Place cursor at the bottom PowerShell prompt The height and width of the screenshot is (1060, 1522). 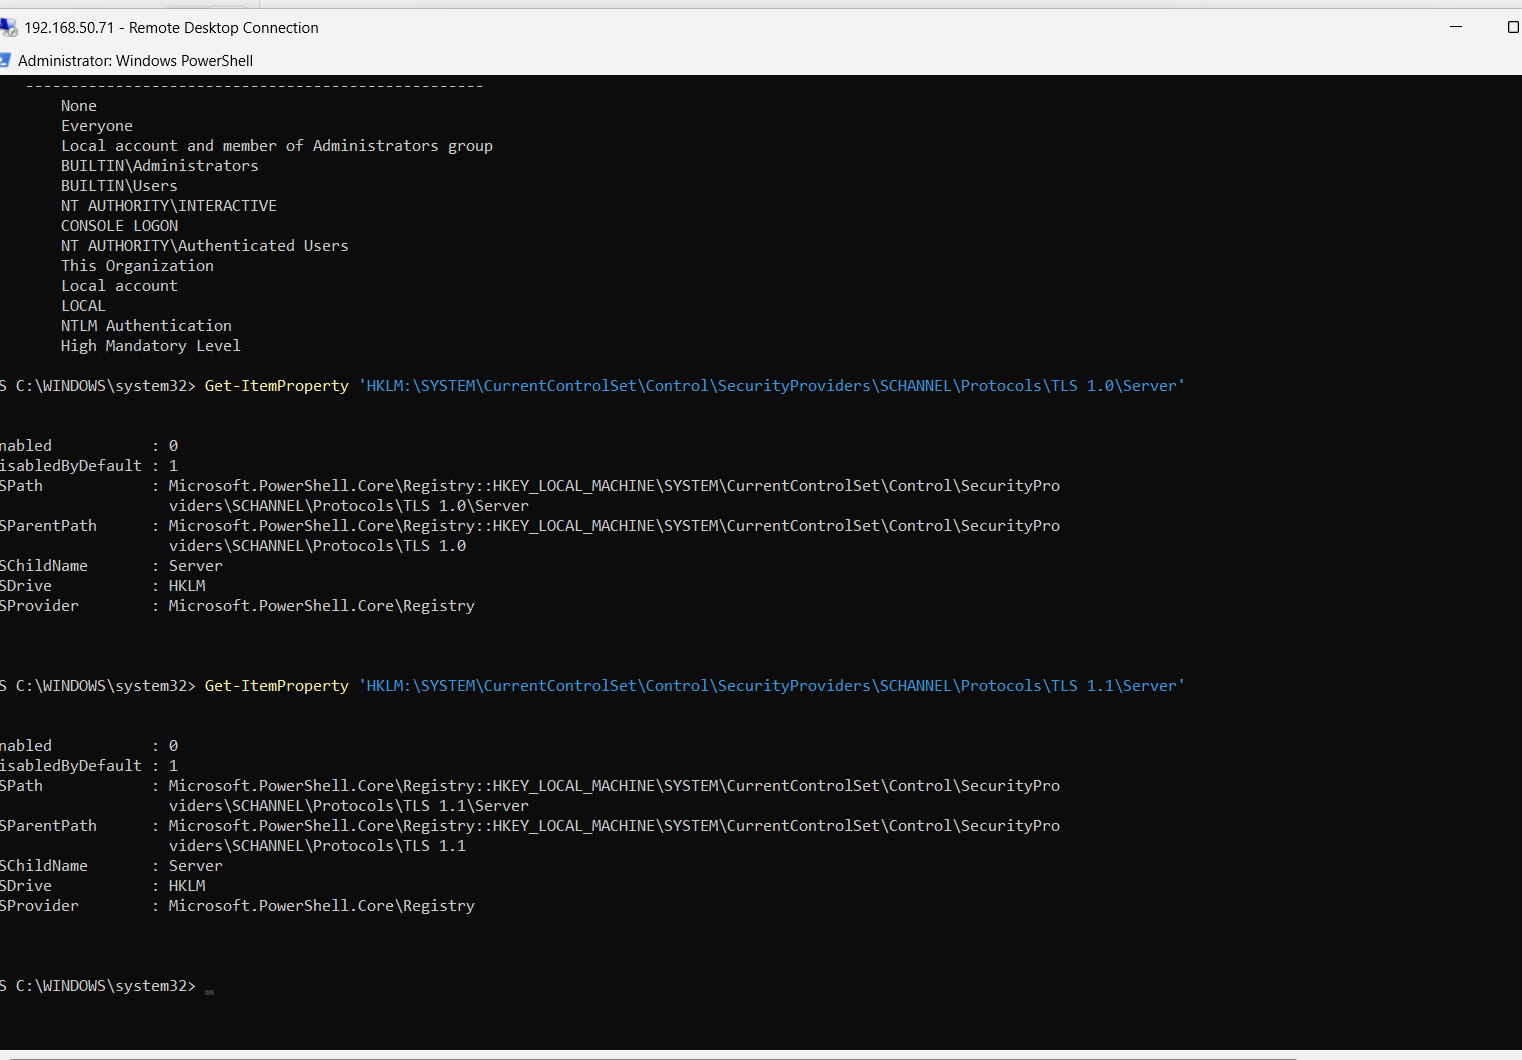point(209,987)
